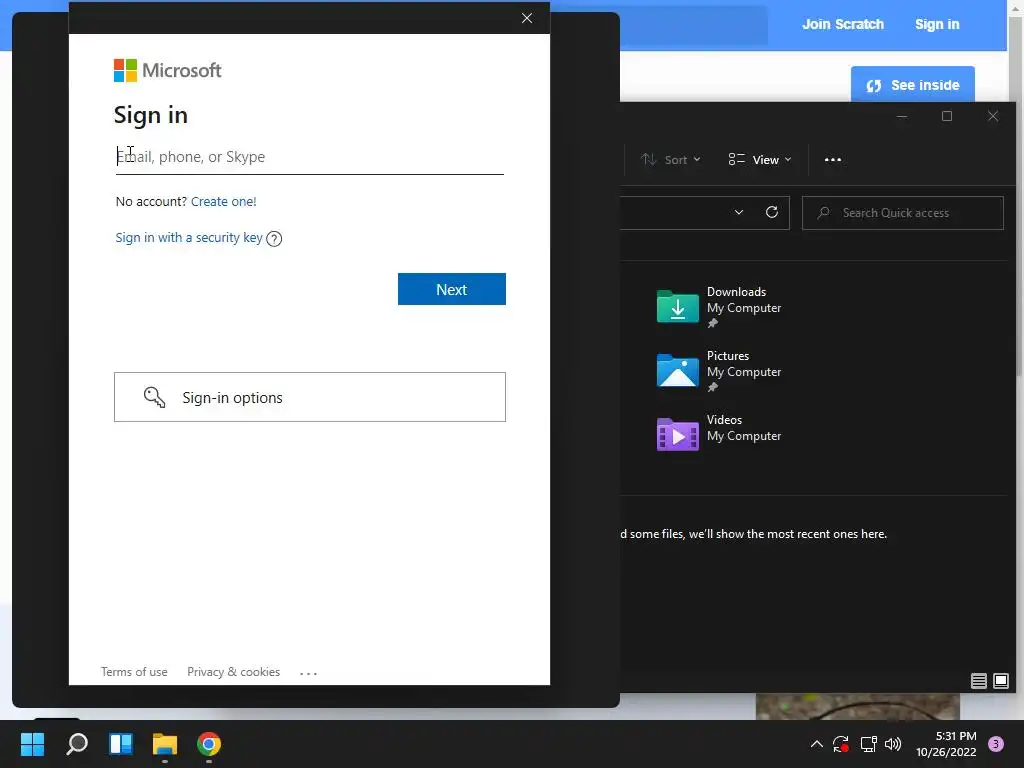Image resolution: width=1024 pixels, height=768 pixels.
Task: Click the Microsoft logo in dialog
Action: click(168, 71)
